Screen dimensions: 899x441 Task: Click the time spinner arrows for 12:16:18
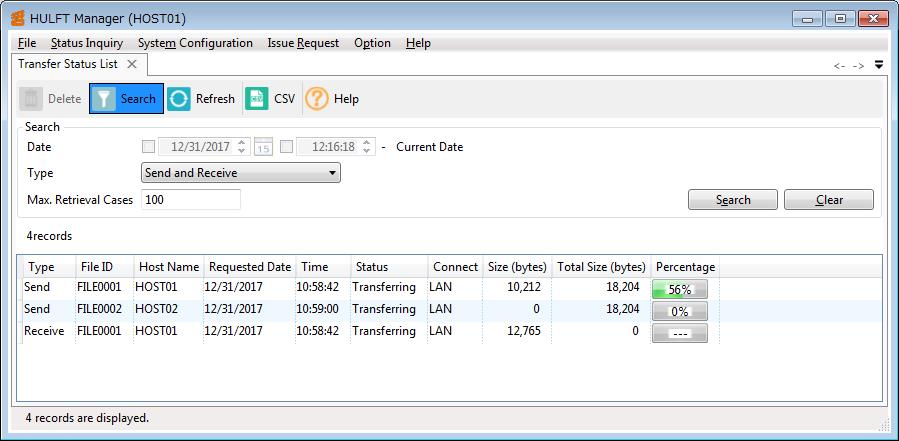367,147
